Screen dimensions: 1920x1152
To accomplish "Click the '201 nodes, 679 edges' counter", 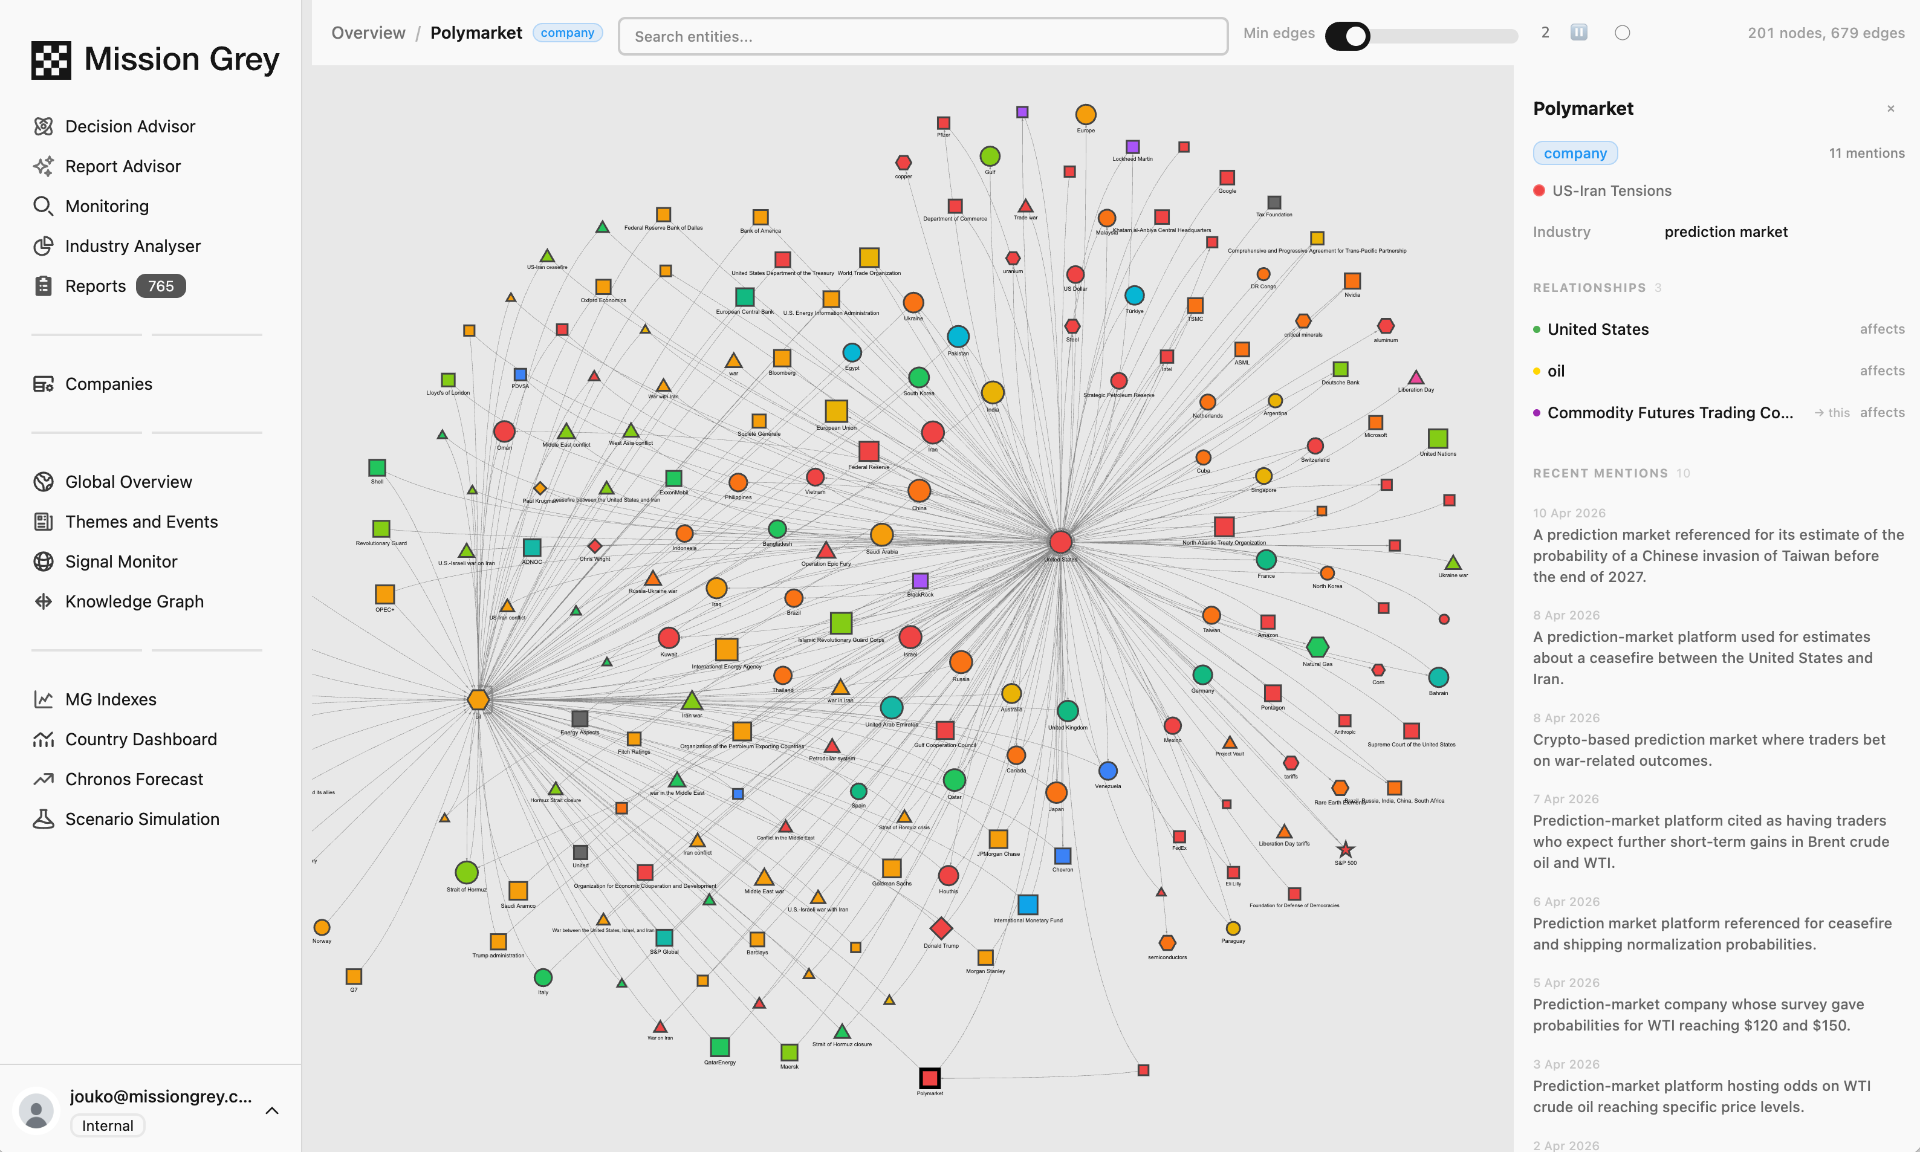I will (x=1826, y=33).
